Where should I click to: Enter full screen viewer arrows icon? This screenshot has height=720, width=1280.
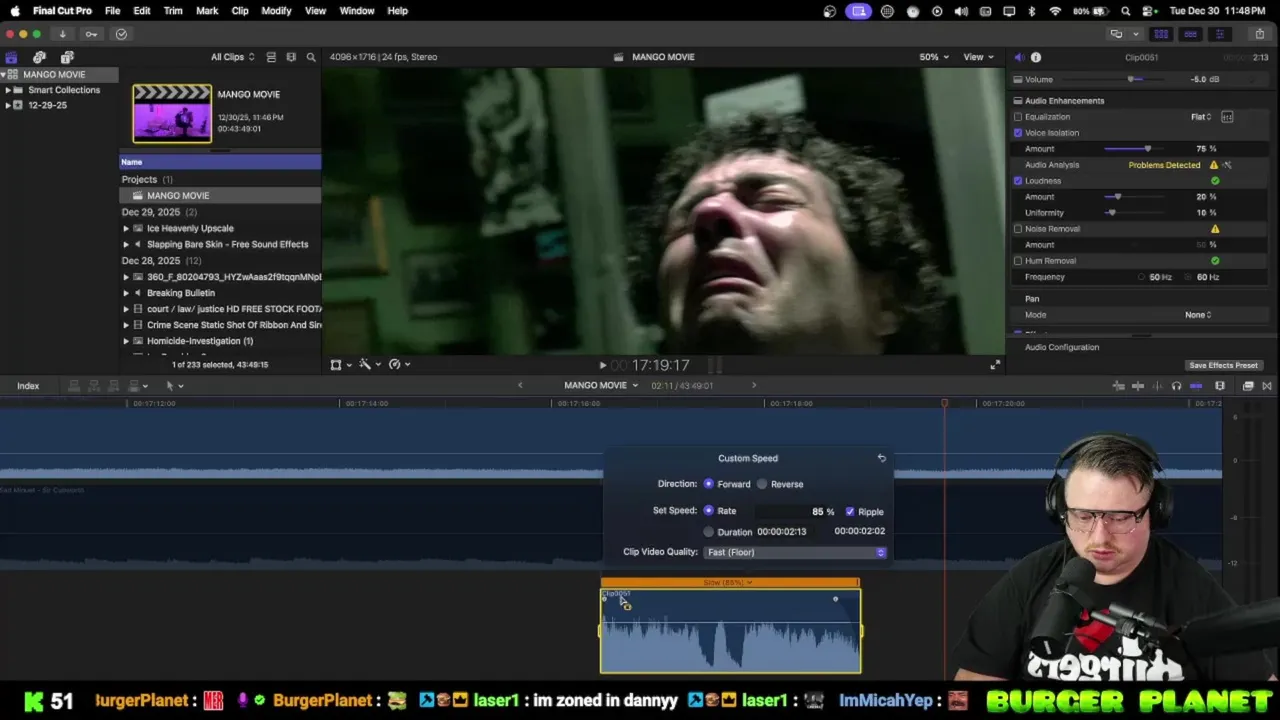click(995, 365)
